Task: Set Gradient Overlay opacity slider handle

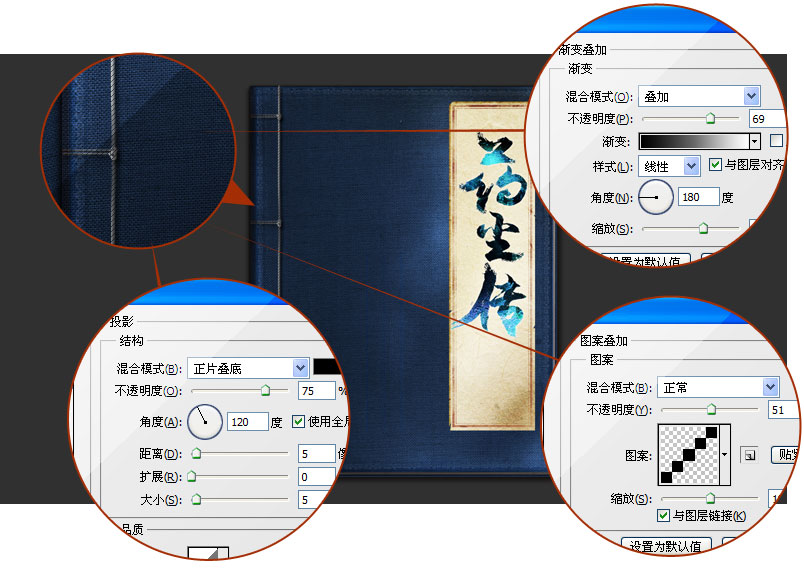Action: coord(710,118)
